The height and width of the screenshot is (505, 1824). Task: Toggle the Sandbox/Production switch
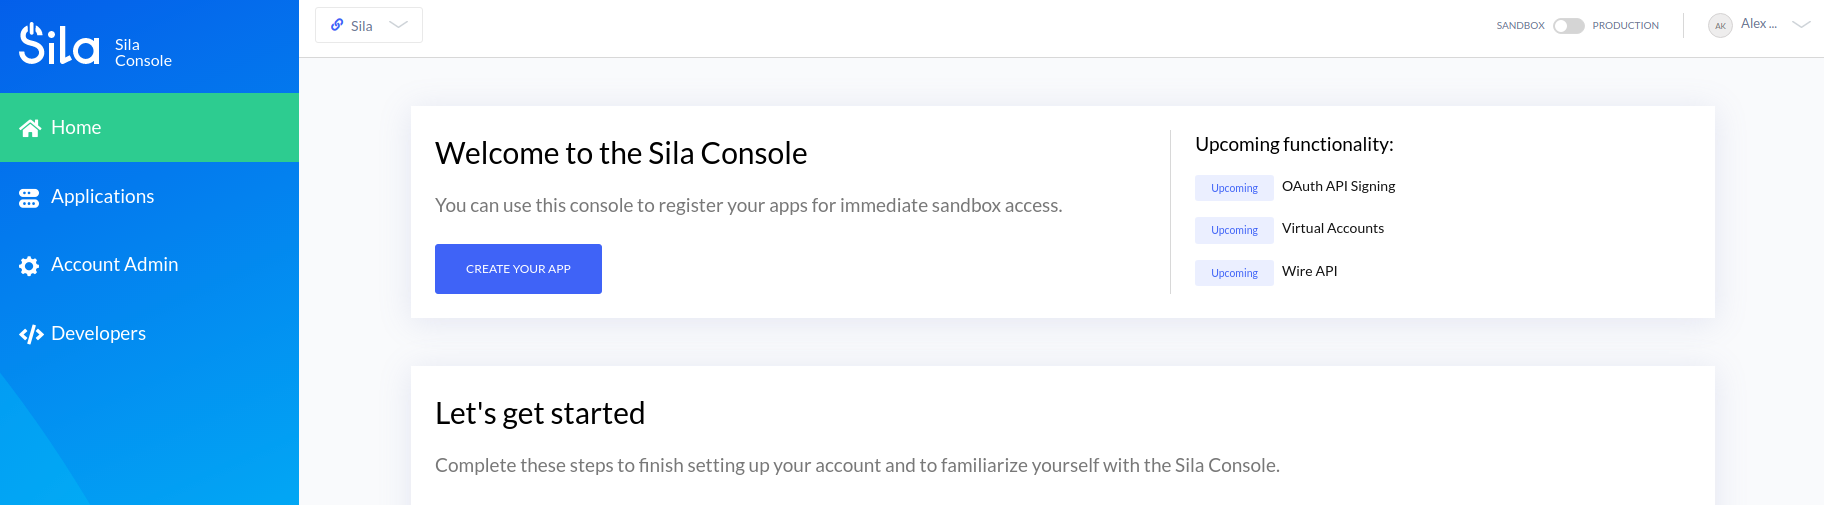click(x=1568, y=26)
